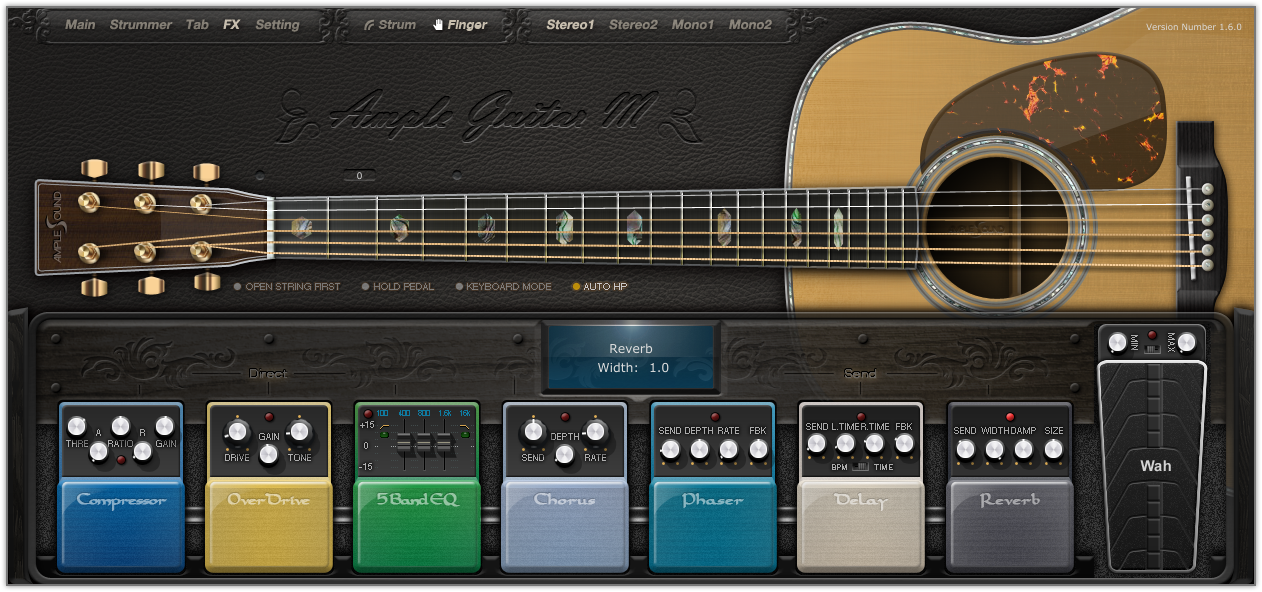Image resolution: width=1262 pixels, height=592 pixels.
Task: Disable the Auto HP option
Action: tap(600, 287)
